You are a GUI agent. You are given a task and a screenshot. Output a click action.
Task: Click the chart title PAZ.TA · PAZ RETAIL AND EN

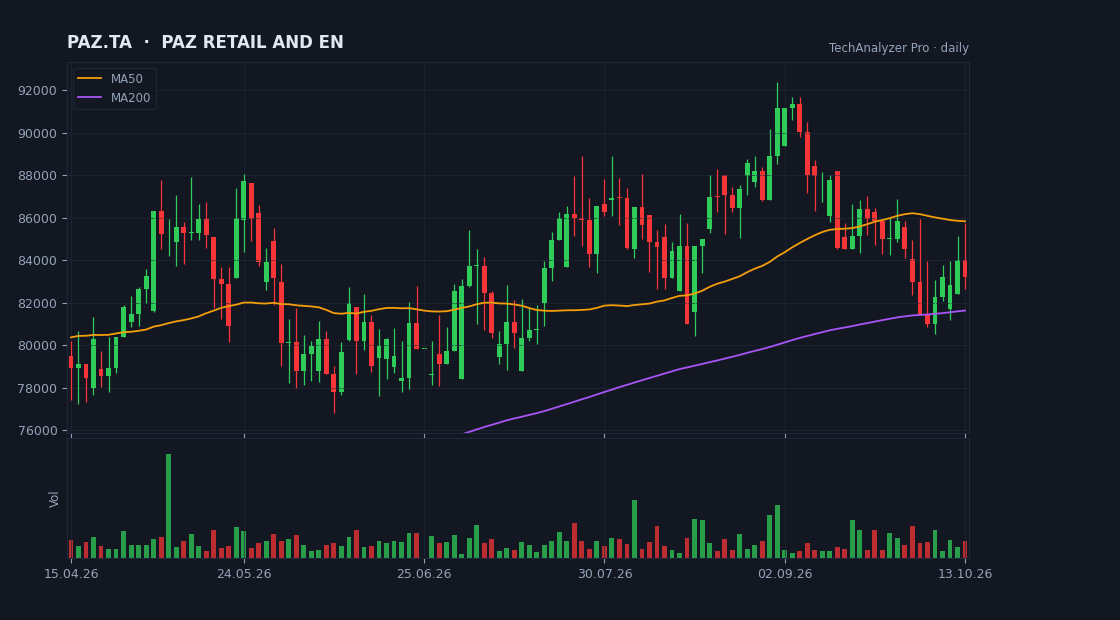tap(205, 43)
